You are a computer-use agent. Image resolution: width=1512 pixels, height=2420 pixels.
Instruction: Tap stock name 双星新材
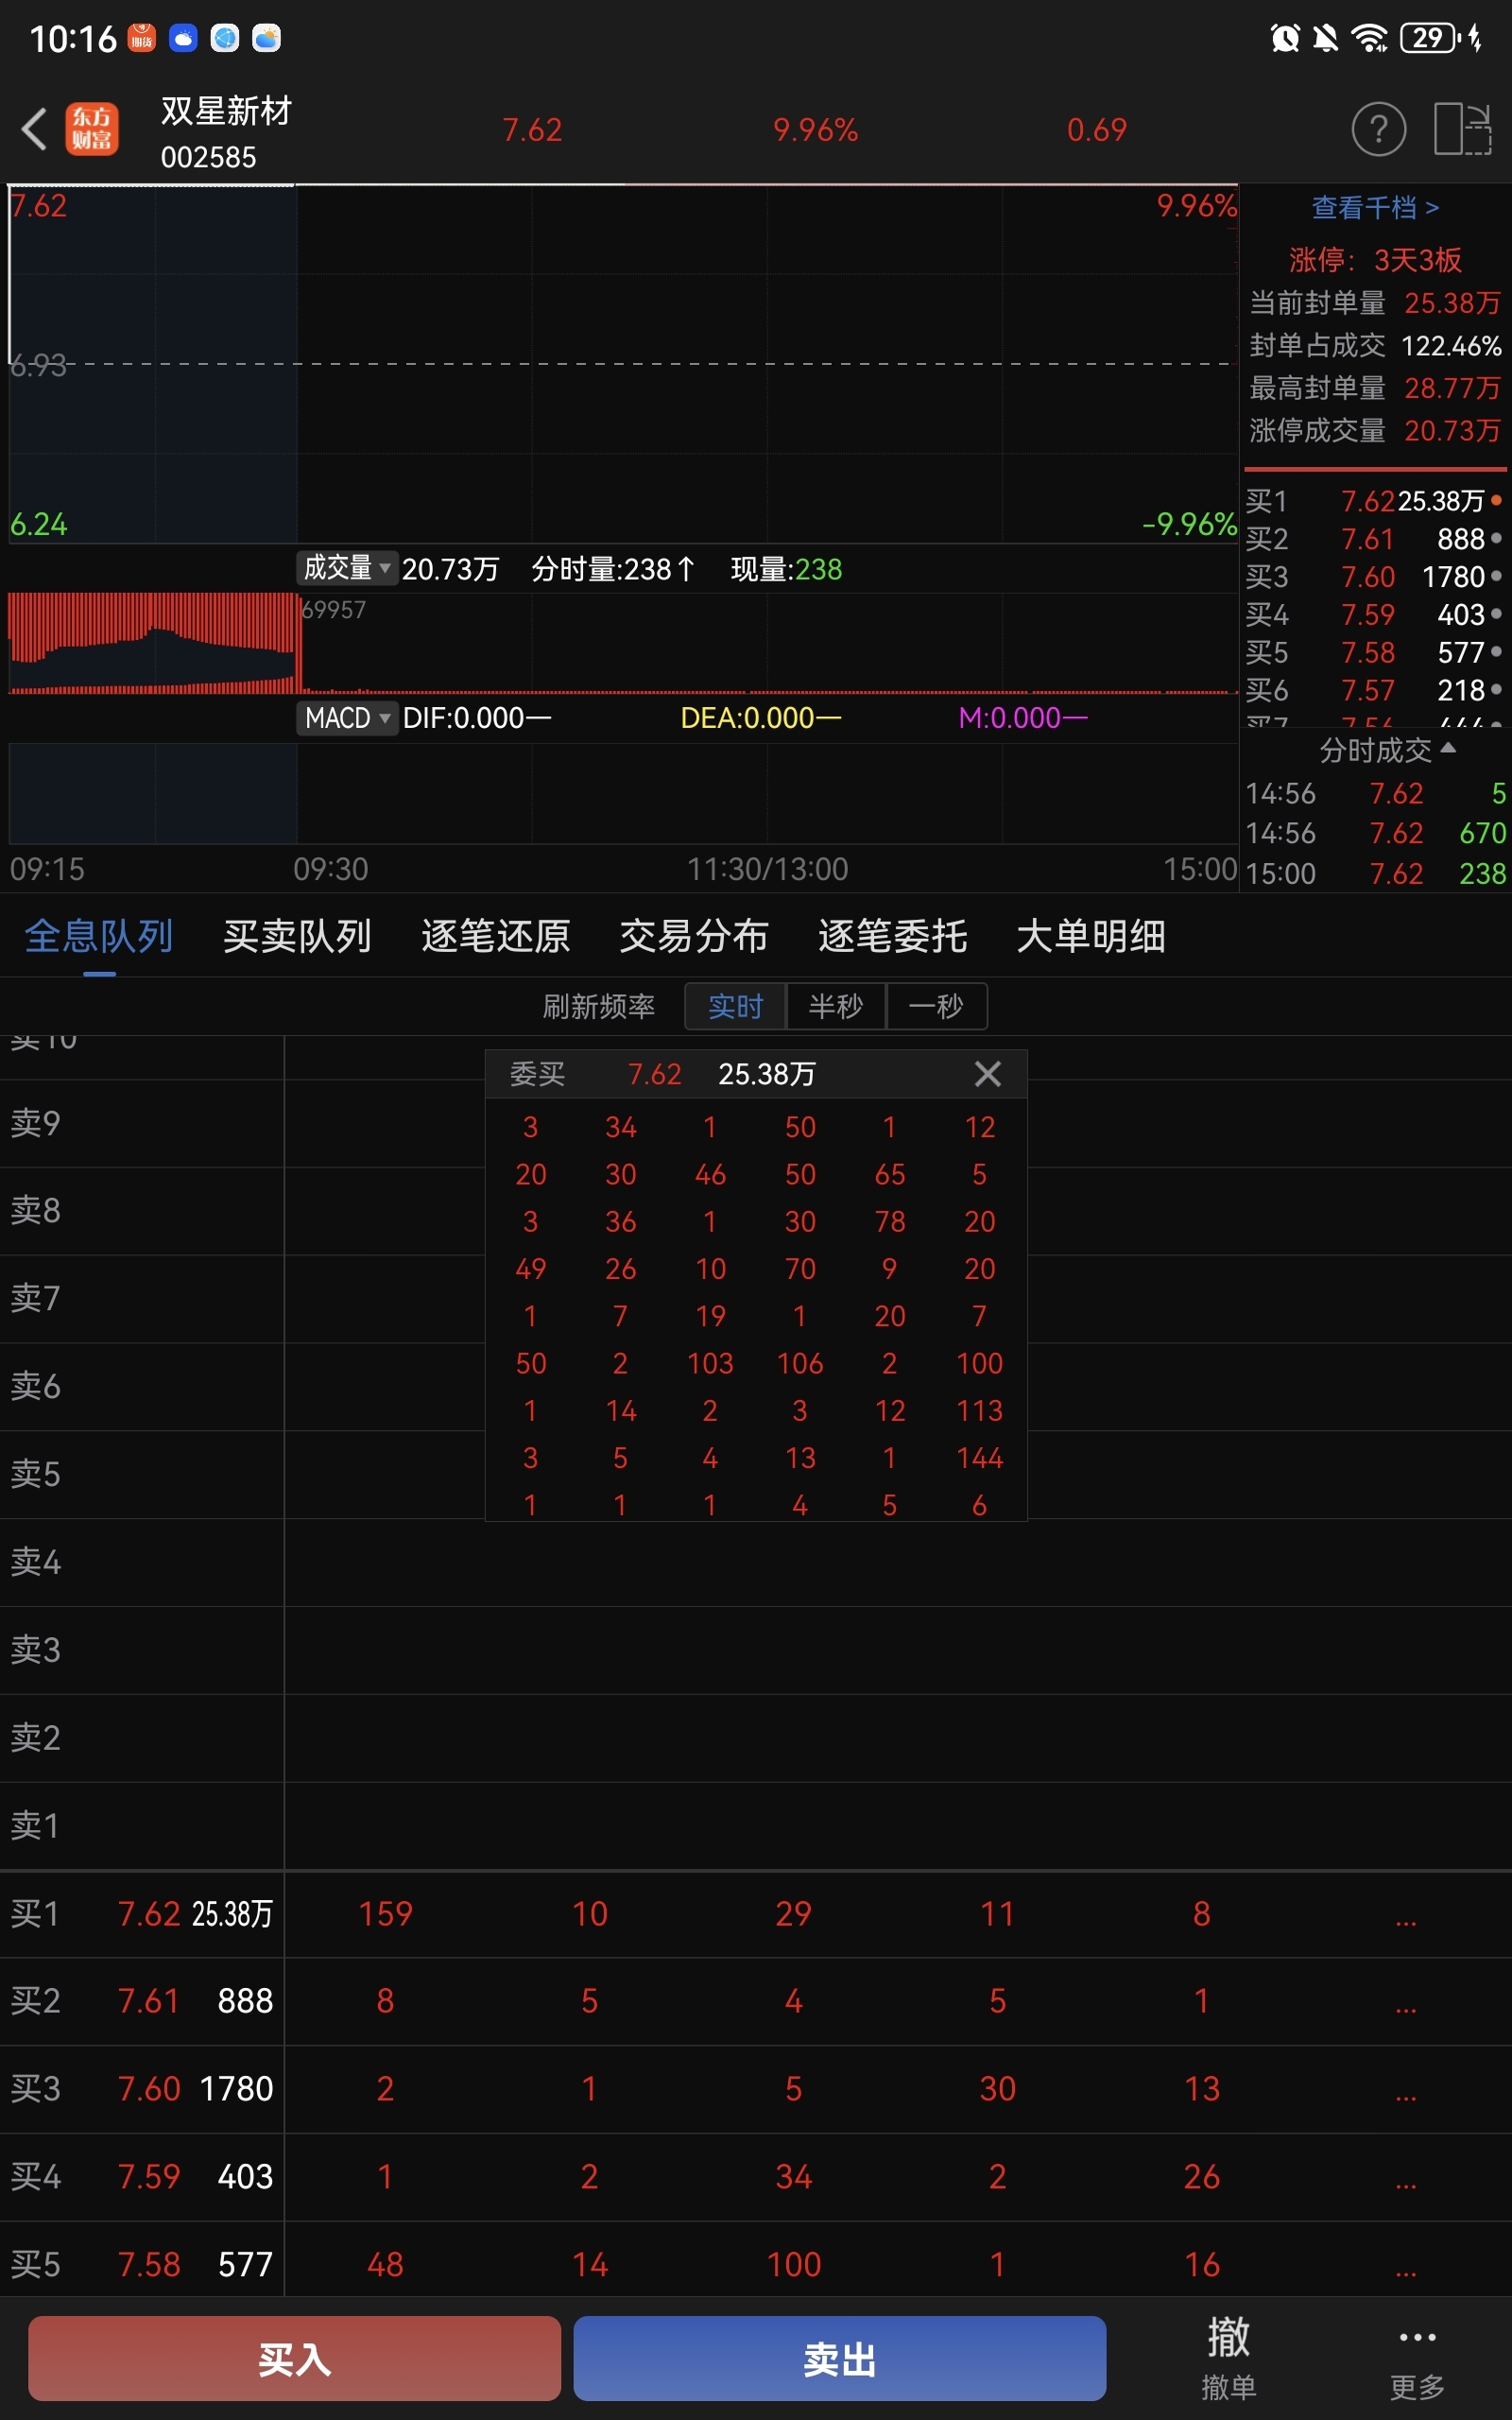point(226,111)
